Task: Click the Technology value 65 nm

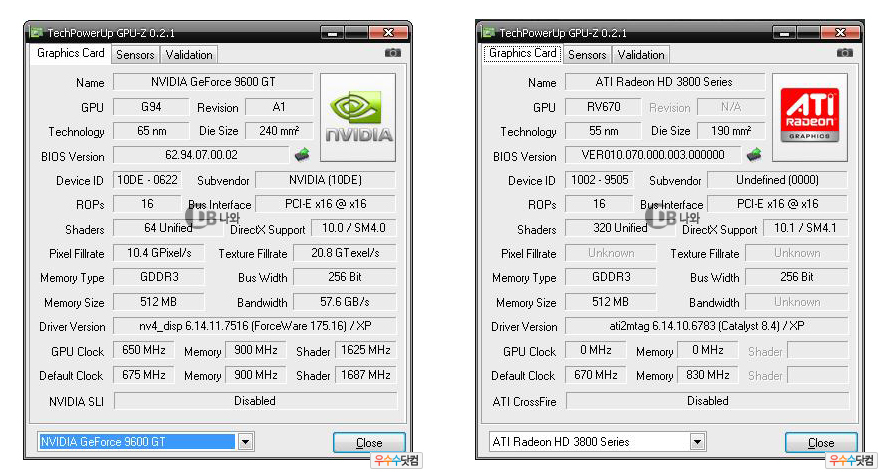Action: click(151, 131)
